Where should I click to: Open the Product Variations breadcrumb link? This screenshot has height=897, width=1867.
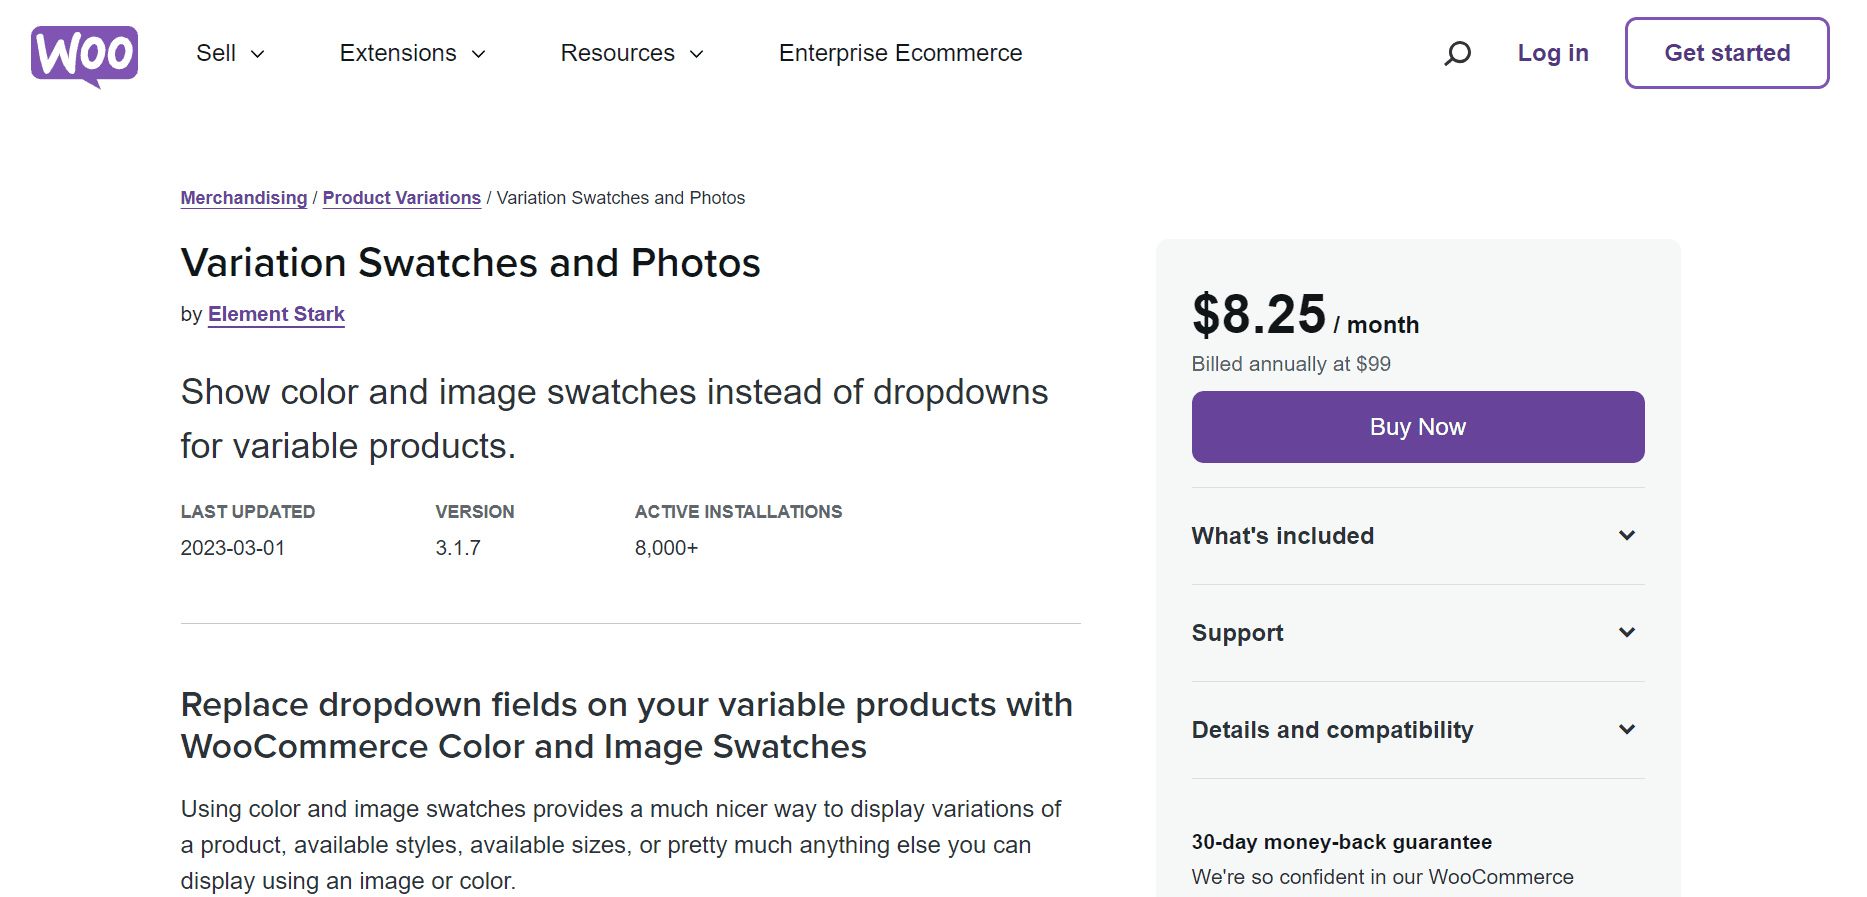tap(402, 198)
